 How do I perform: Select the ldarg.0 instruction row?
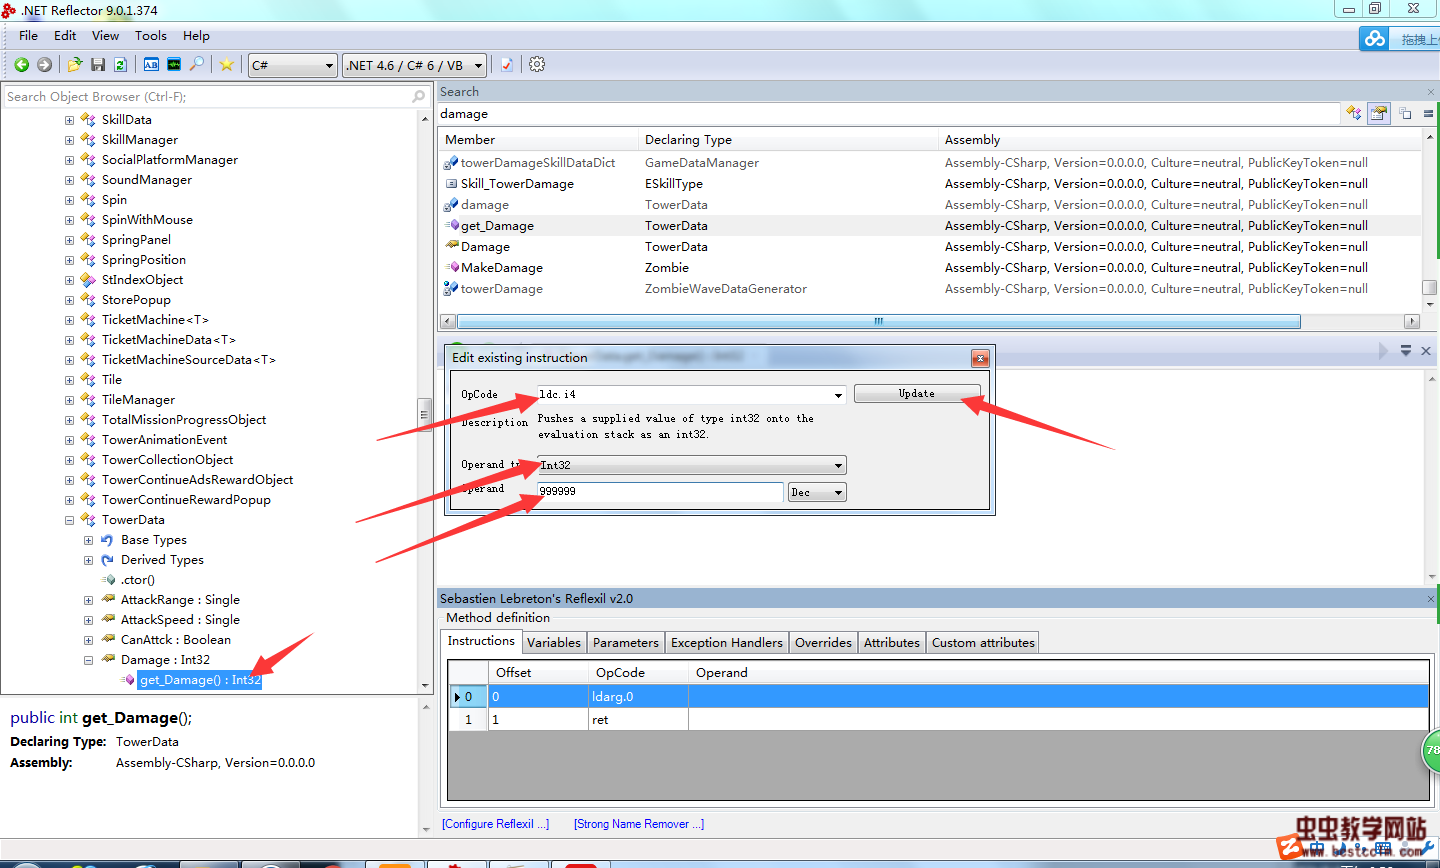[x=939, y=697]
